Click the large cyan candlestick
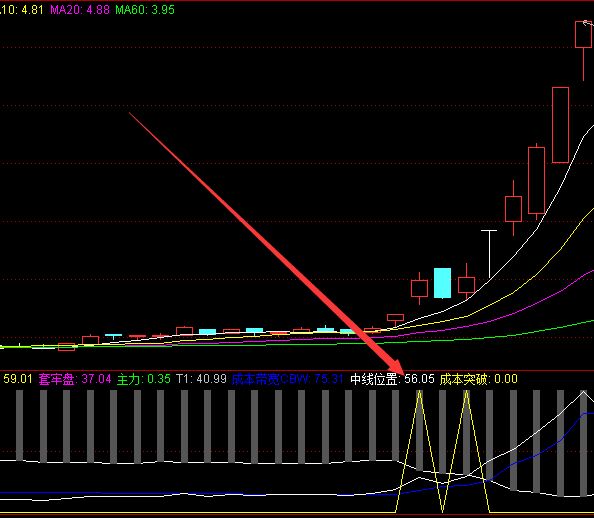The image size is (594, 518). [x=442, y=283]
